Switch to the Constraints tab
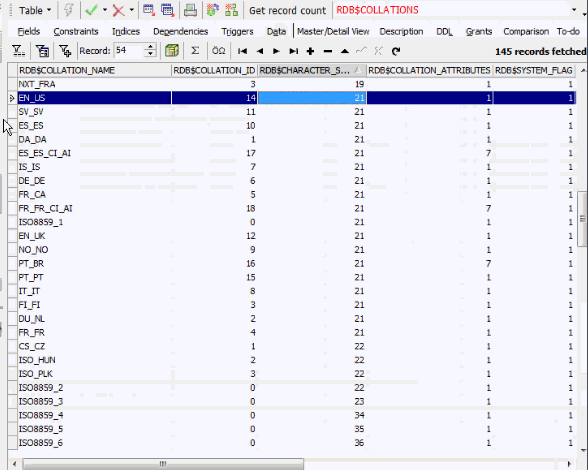 point(76,32)
